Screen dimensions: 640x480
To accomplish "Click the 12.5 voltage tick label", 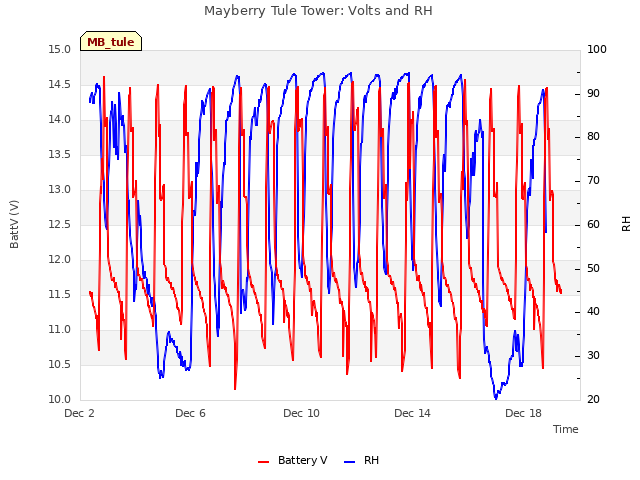I will click(x=59, y=225).
